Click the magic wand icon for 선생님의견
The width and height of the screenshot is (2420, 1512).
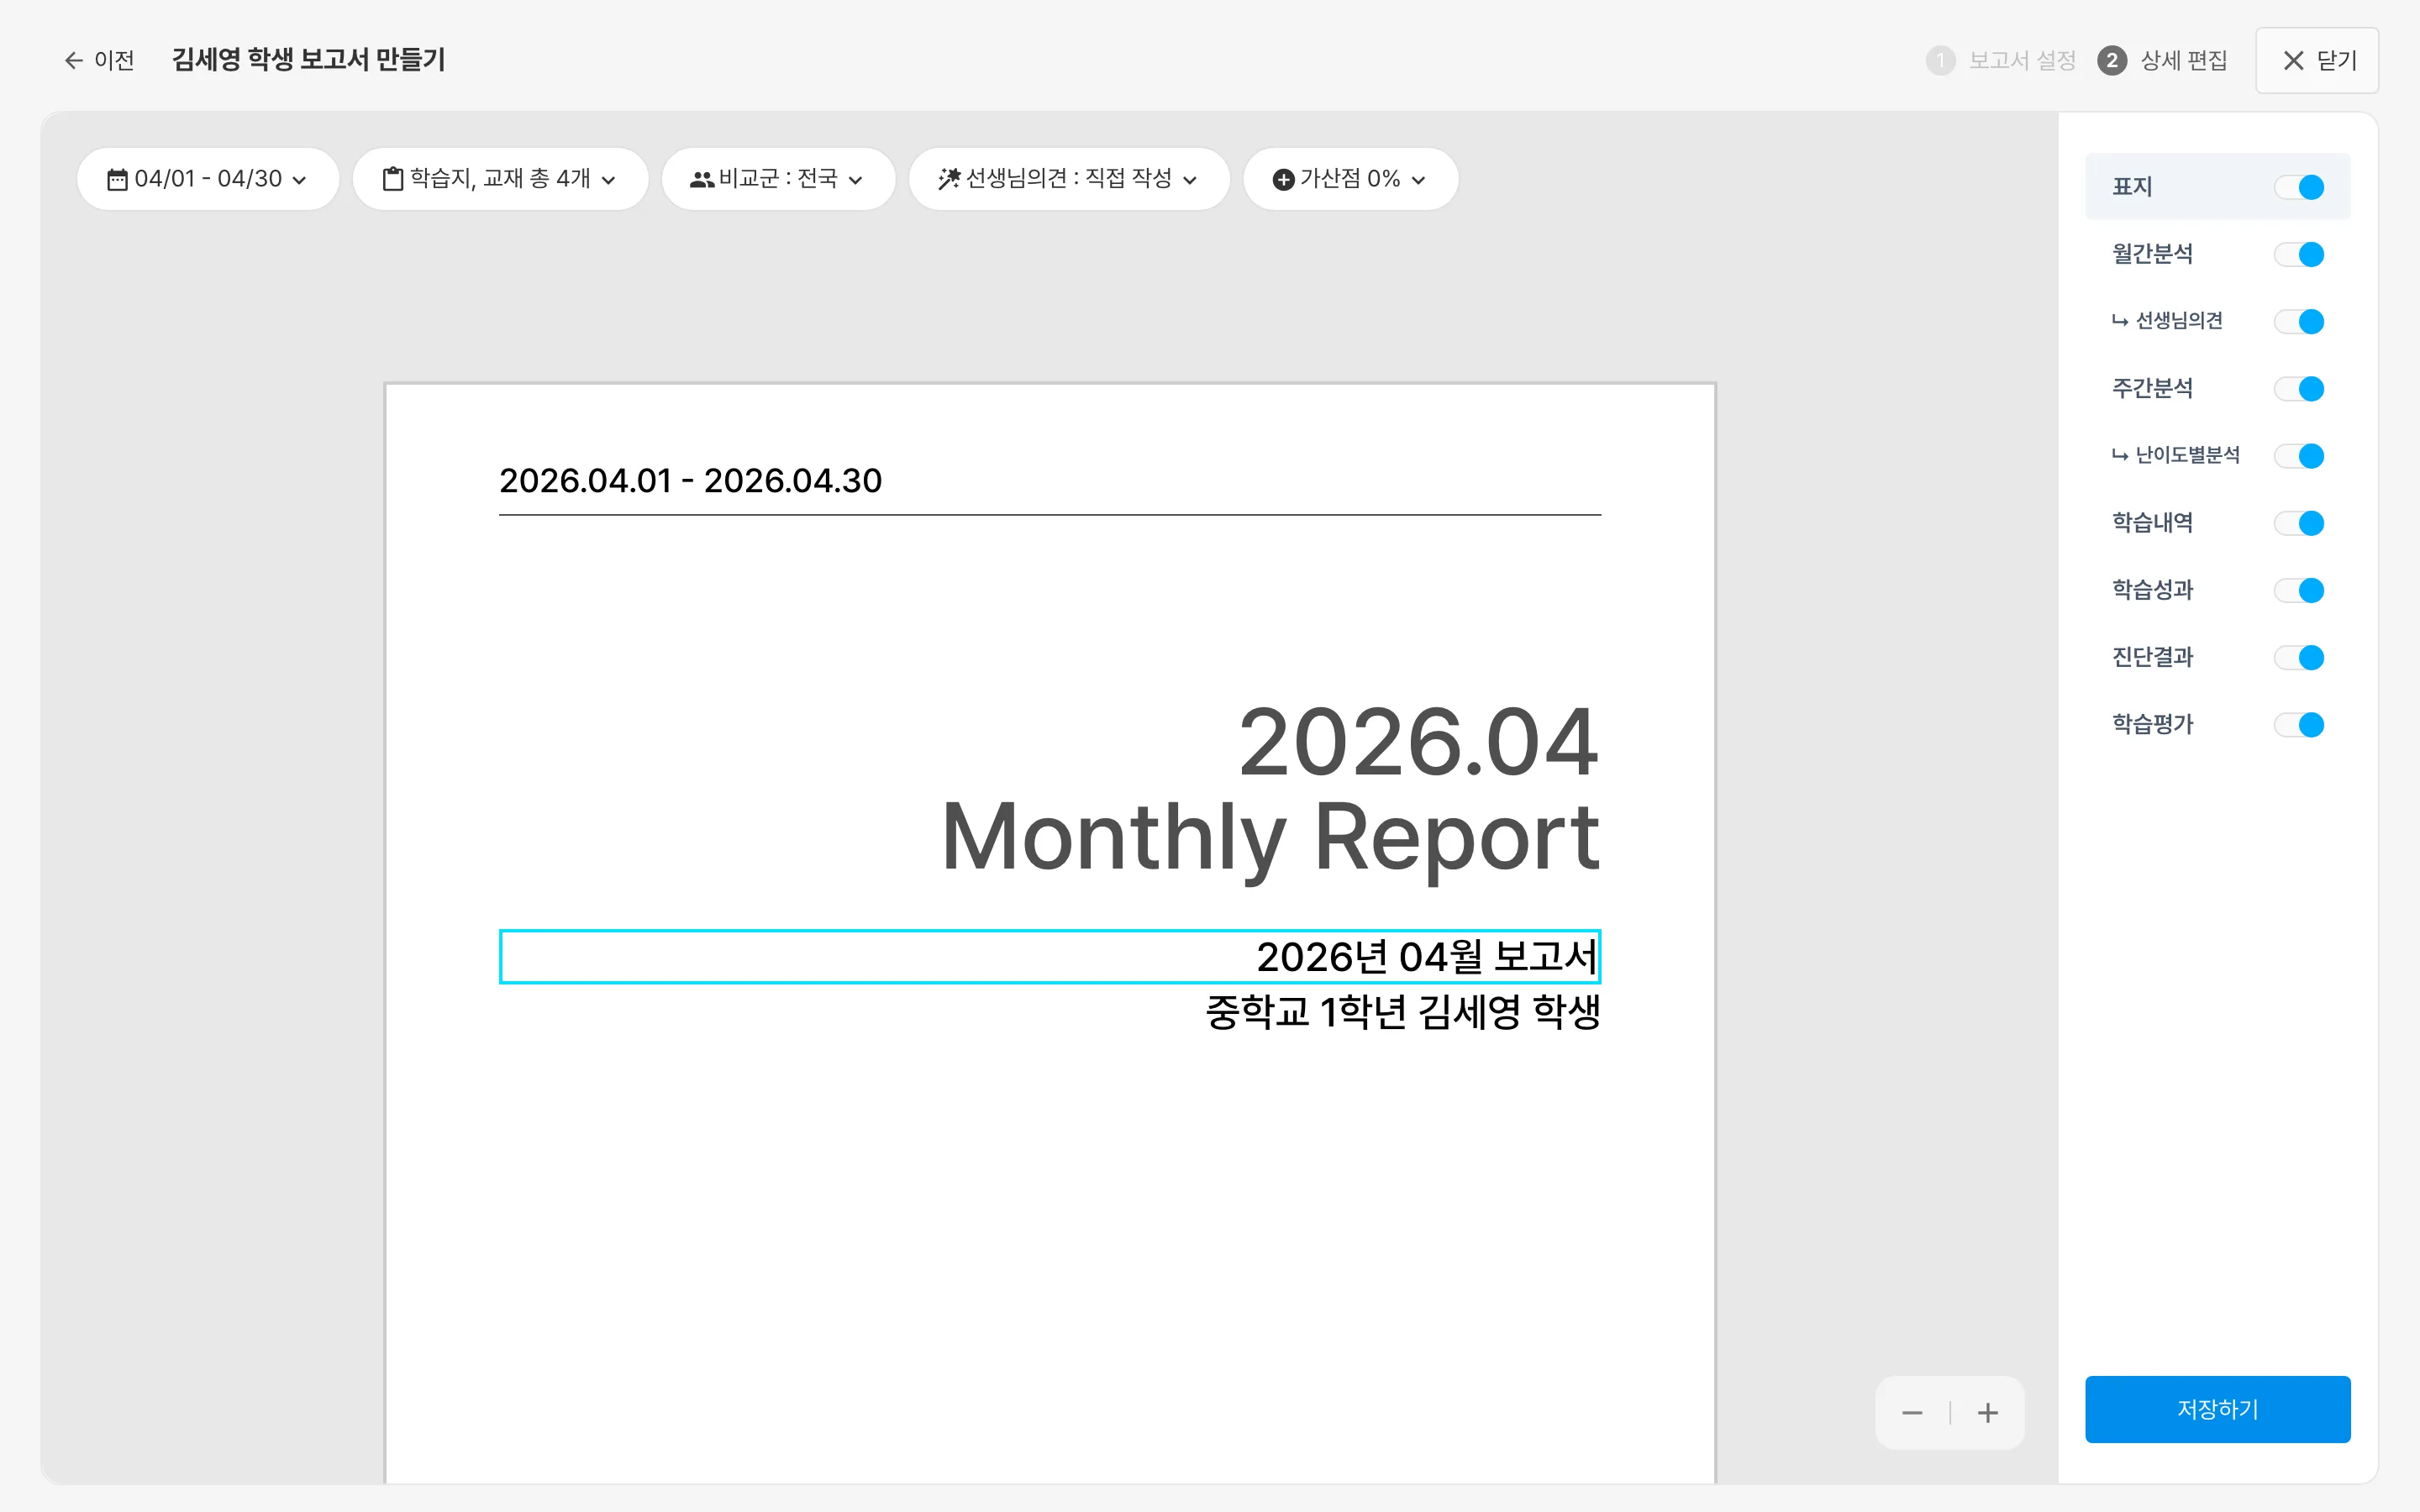click(949, 179)
